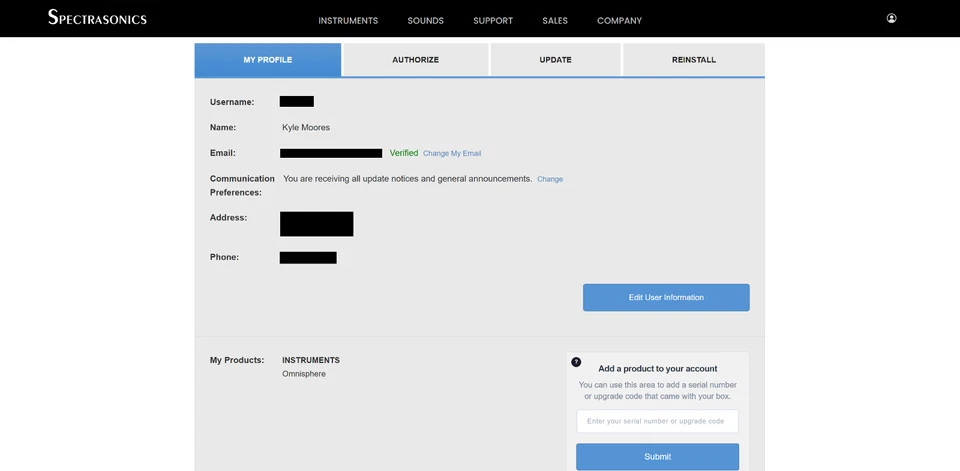The image size is (960, 471).
Task: Click the Spectrasonics logo
Action: [97, 18]
